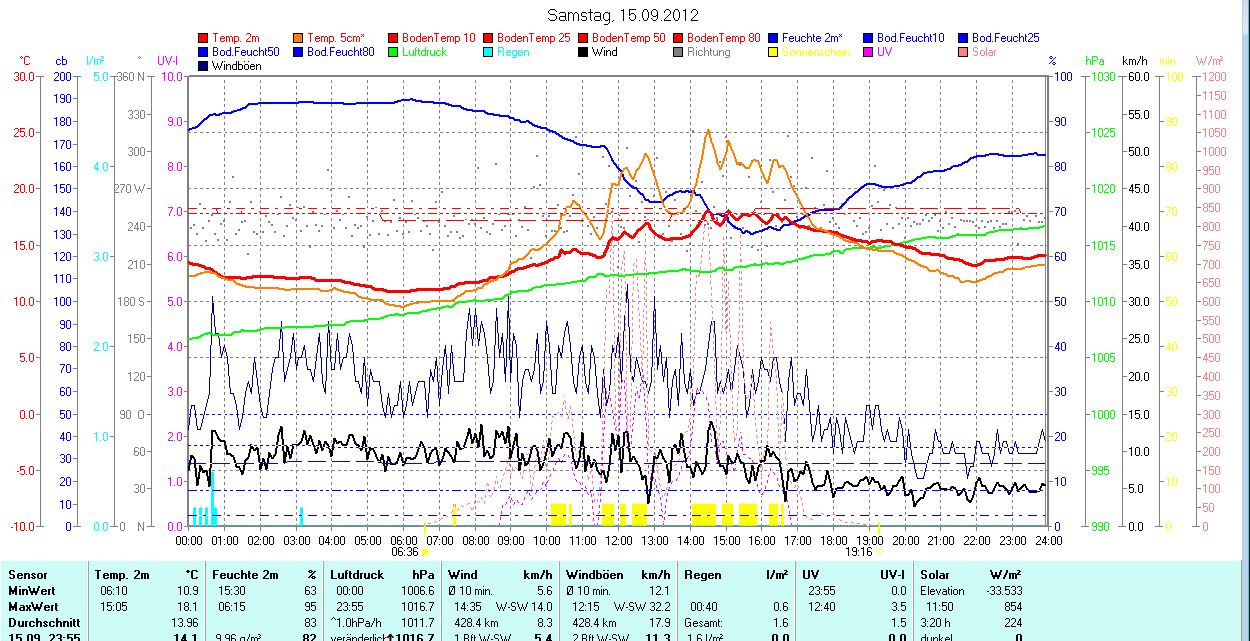The image size is (1250, 641).
Task: Click the salmon Solar legend square
Action: click(x=964, y=52)
